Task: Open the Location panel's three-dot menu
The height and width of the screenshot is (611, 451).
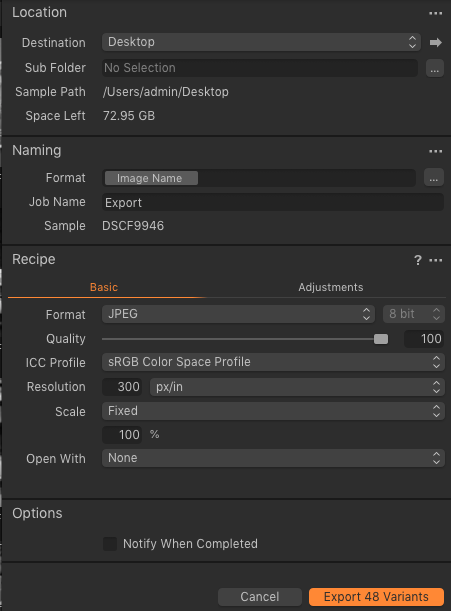Action: click(x=435, y=13)
